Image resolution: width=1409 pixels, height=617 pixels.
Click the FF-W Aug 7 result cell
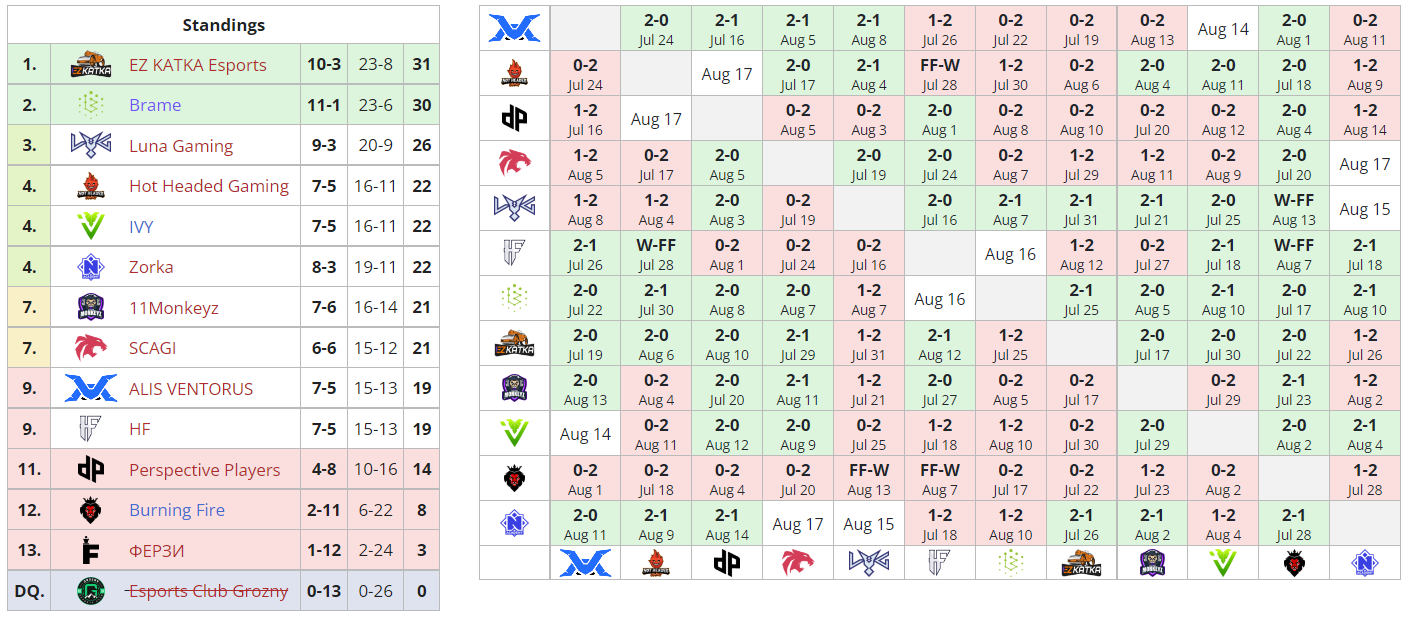point(940,479)
